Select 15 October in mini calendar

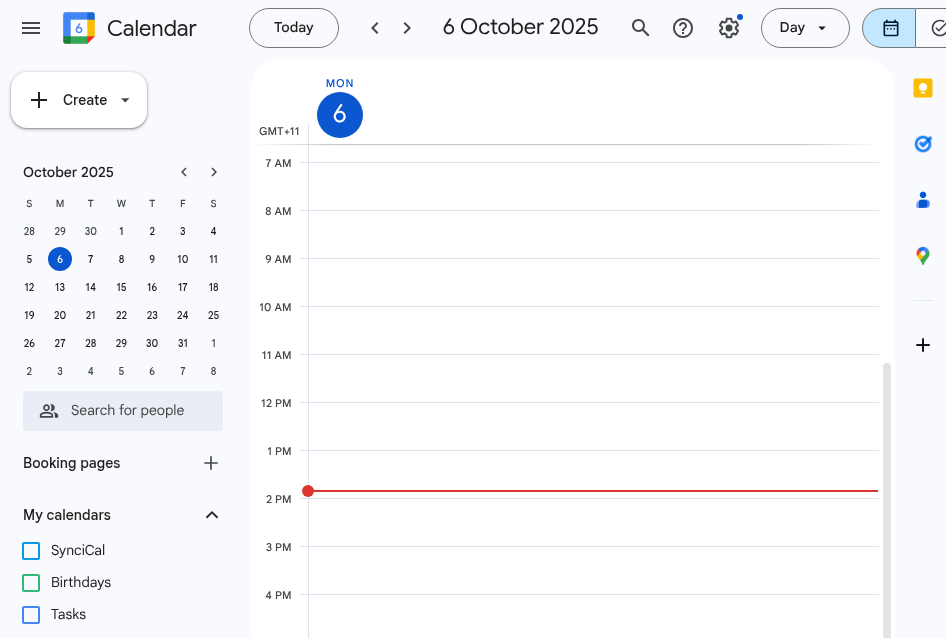point(121,287)
